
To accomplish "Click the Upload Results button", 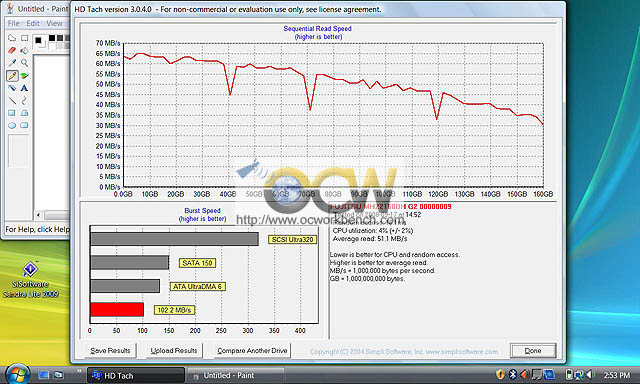I will [174, 351].
